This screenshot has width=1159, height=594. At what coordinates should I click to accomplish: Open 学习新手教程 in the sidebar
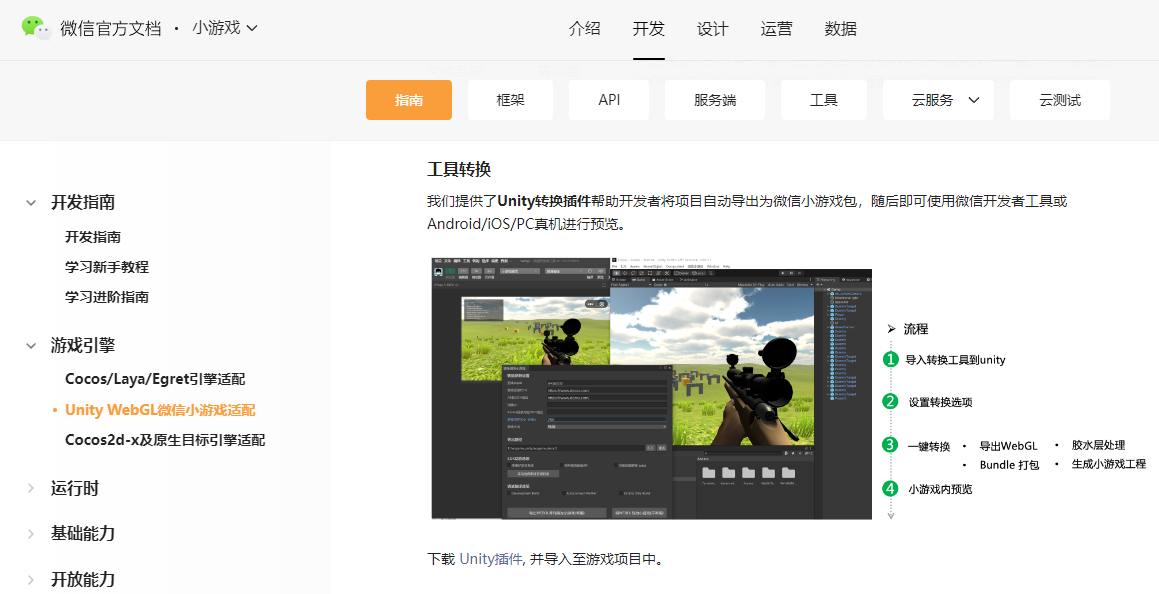click(x=106, y=267)
